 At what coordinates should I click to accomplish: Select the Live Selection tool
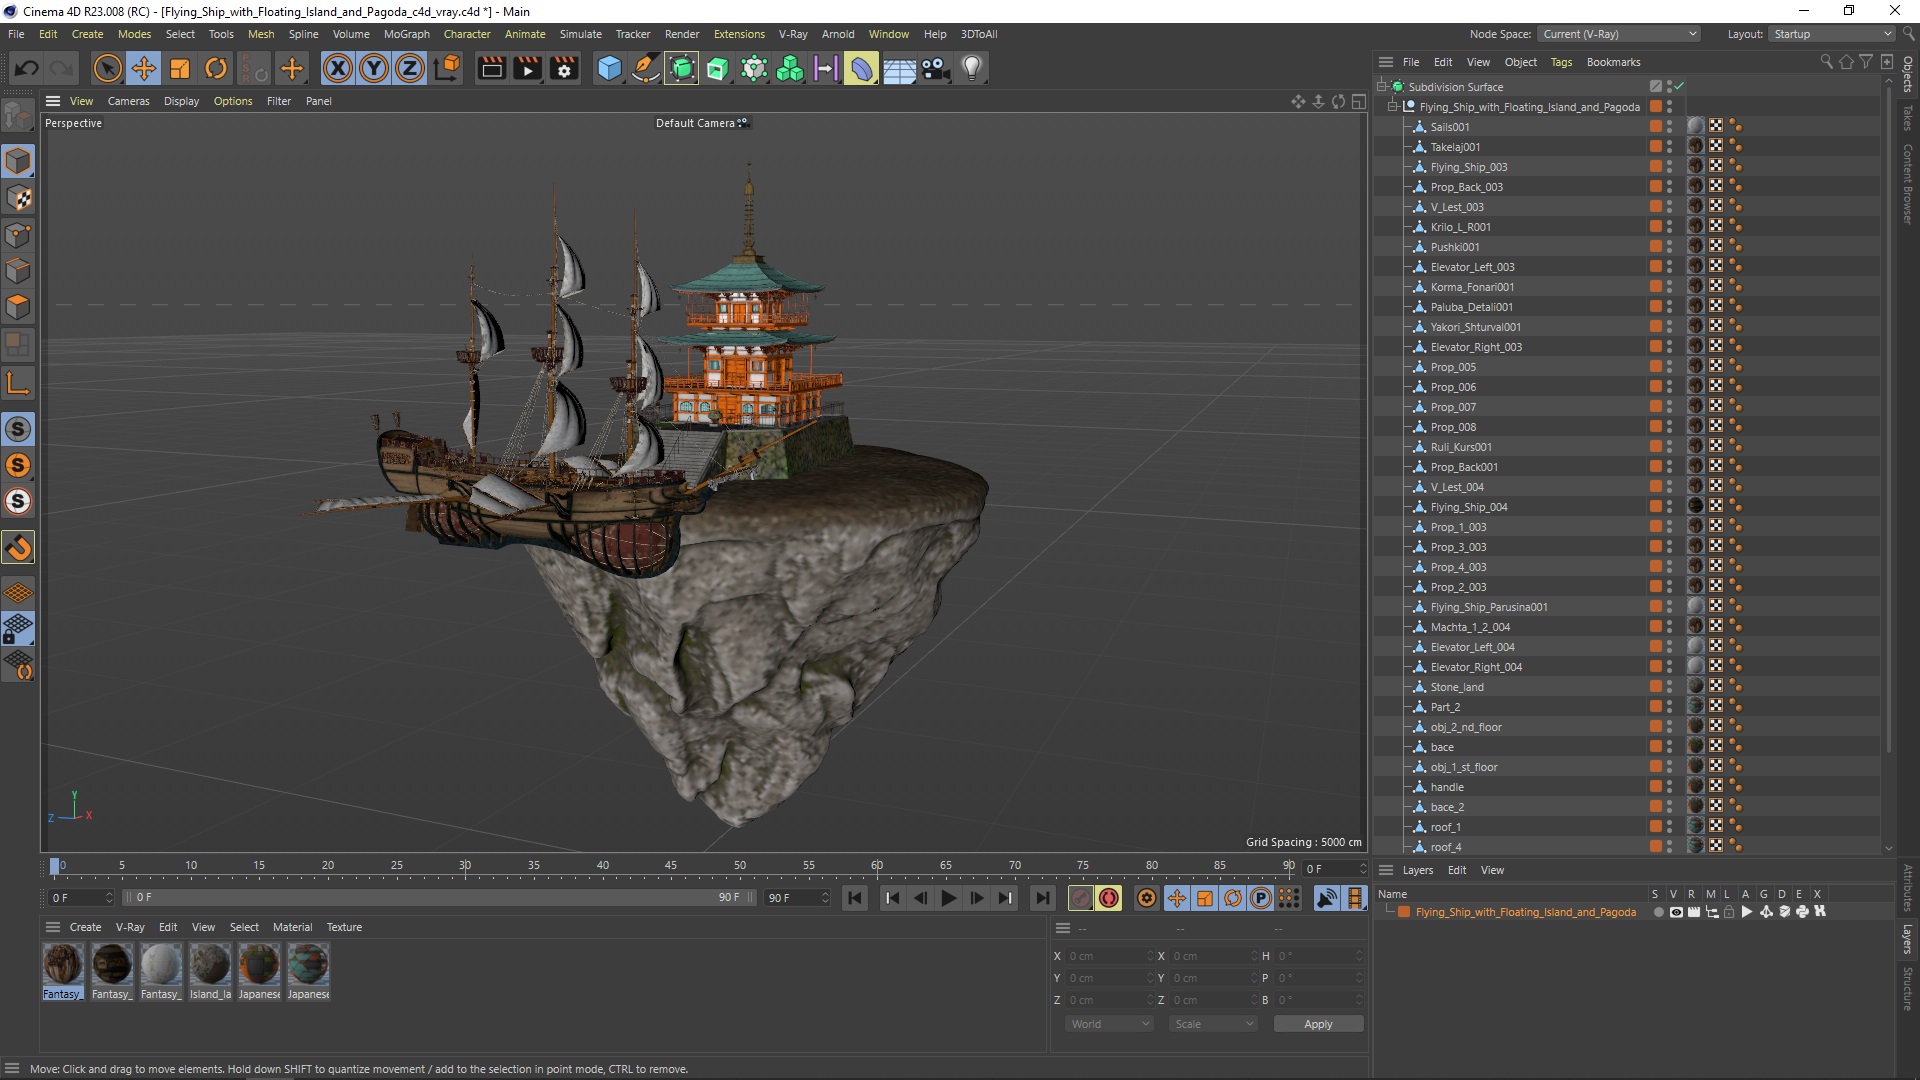point(107,68)
